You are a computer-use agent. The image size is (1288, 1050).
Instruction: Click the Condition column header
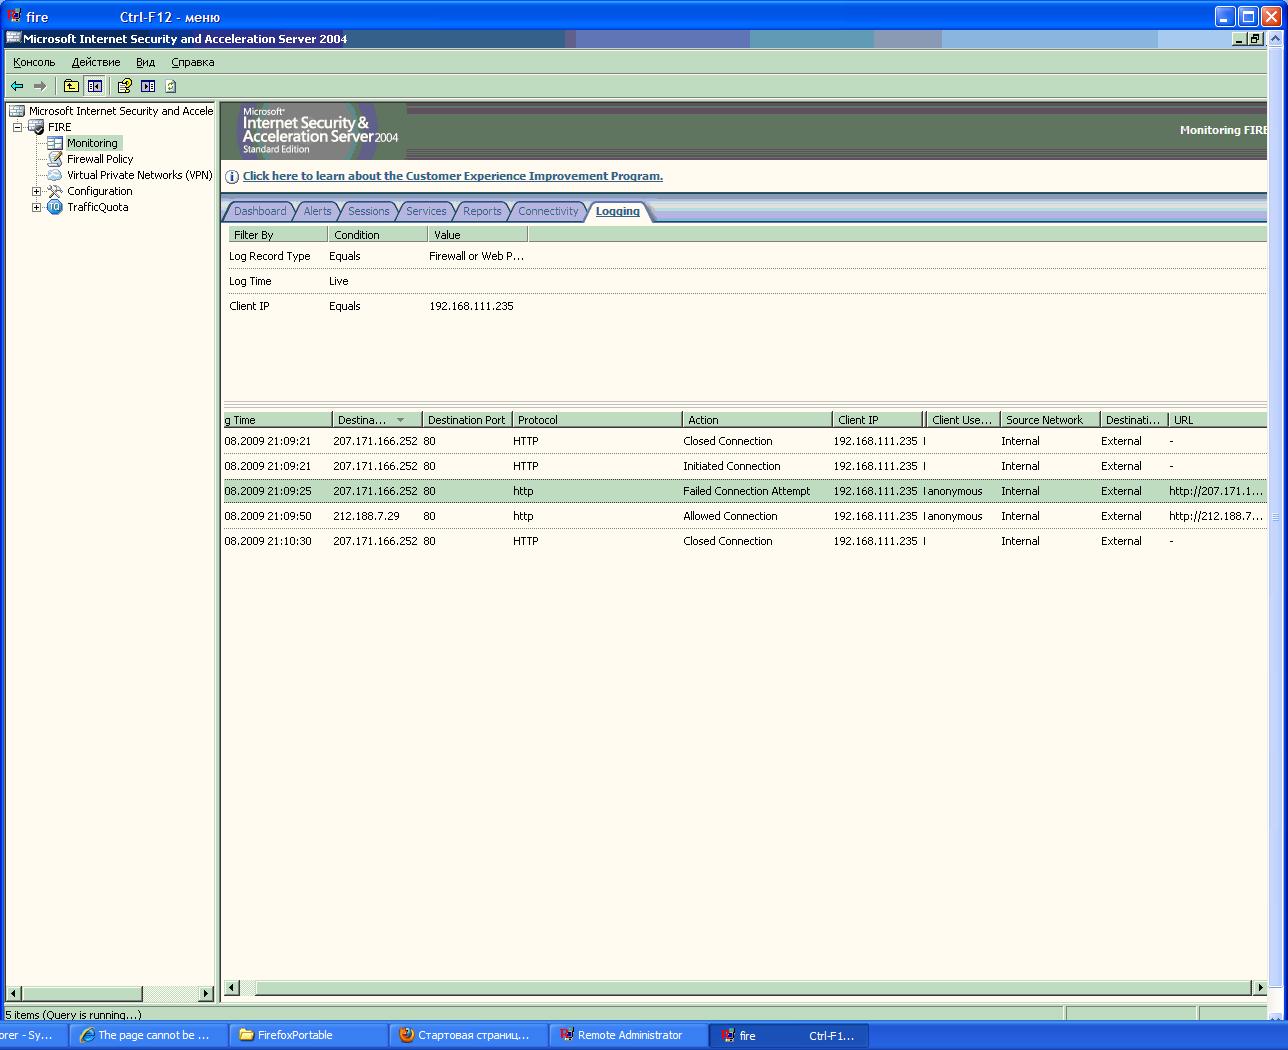coord(378,235)
